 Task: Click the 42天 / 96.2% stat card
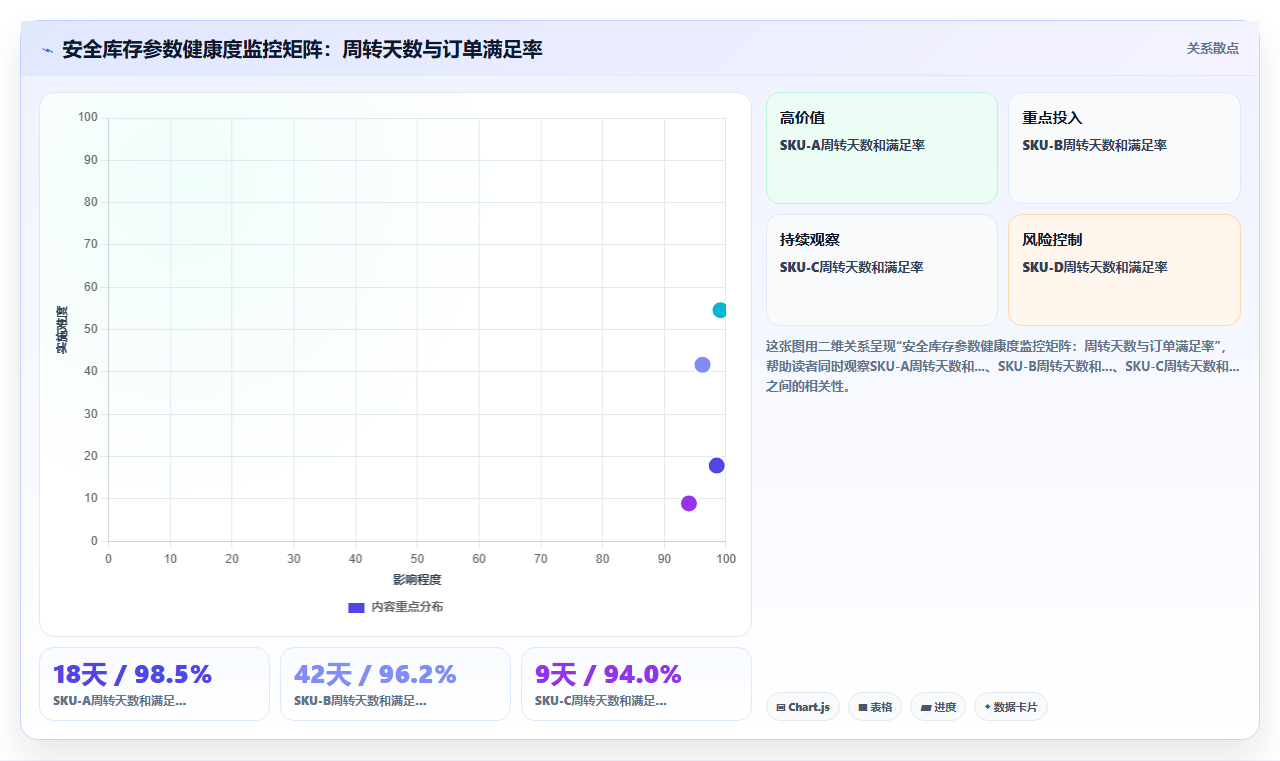tap(395, 684)
